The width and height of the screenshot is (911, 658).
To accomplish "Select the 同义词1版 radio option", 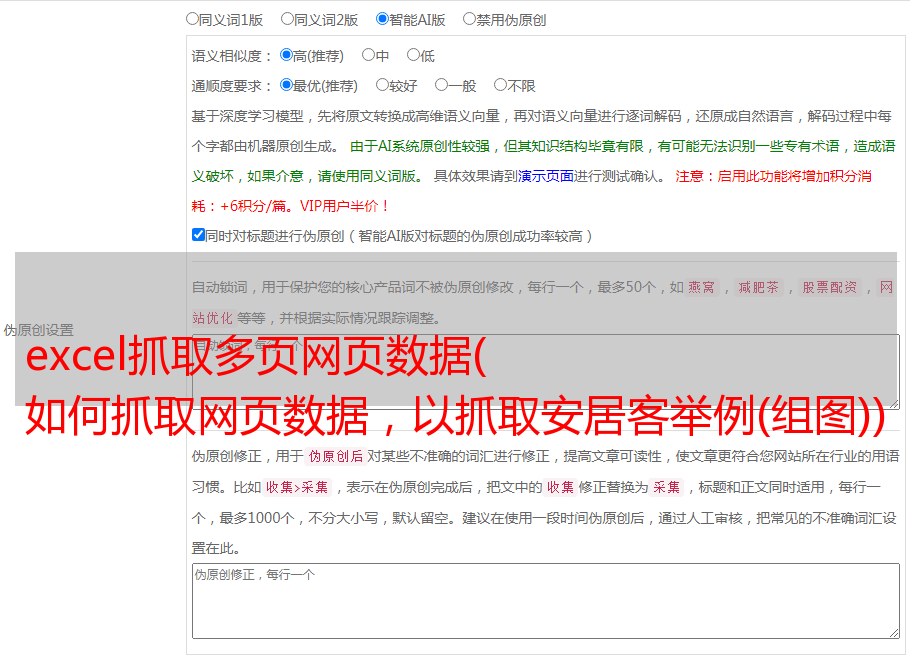I will coord(192,19).
